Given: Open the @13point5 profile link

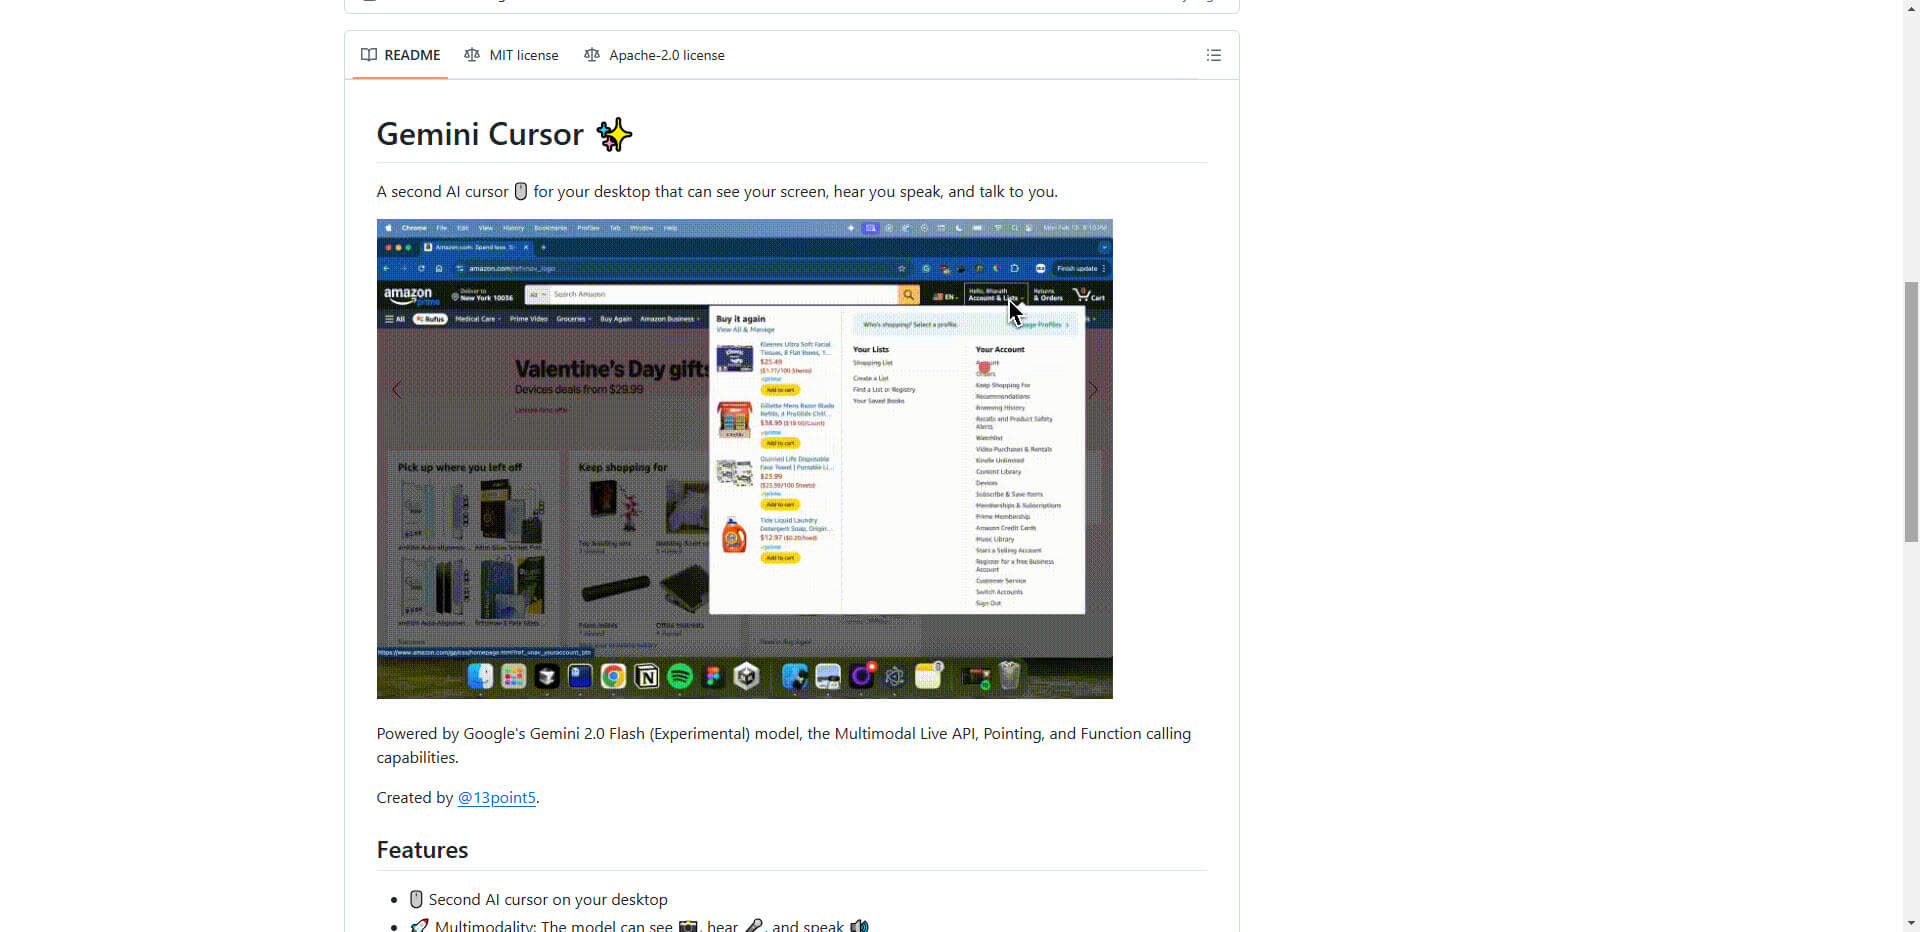Looking at the screenshot, I should (497, 797).
